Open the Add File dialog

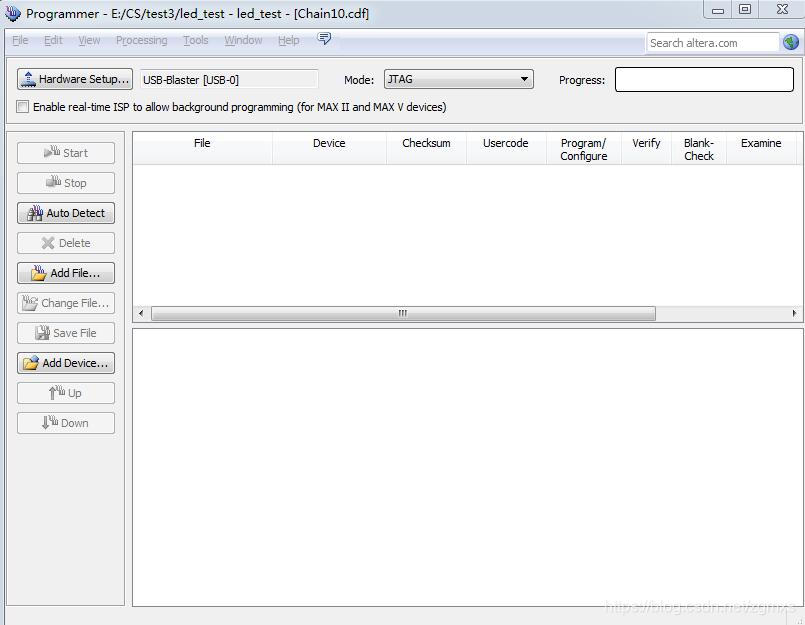pyautogui.click(x=66, y=273)
